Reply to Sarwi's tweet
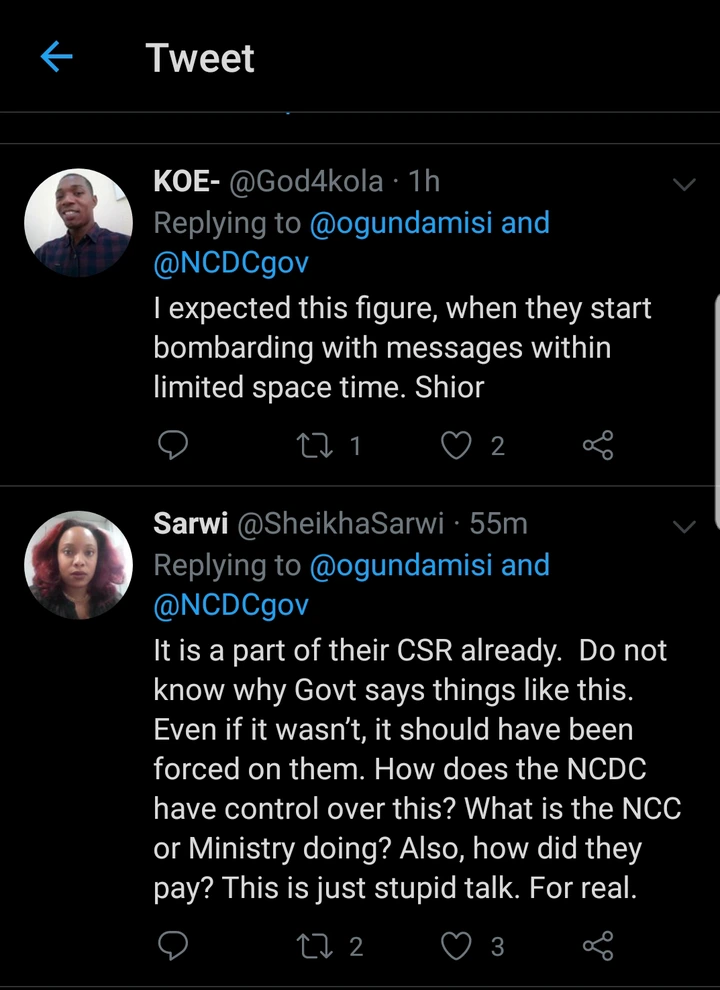Screen dimensions: 720x990 [x=174, y=946]
